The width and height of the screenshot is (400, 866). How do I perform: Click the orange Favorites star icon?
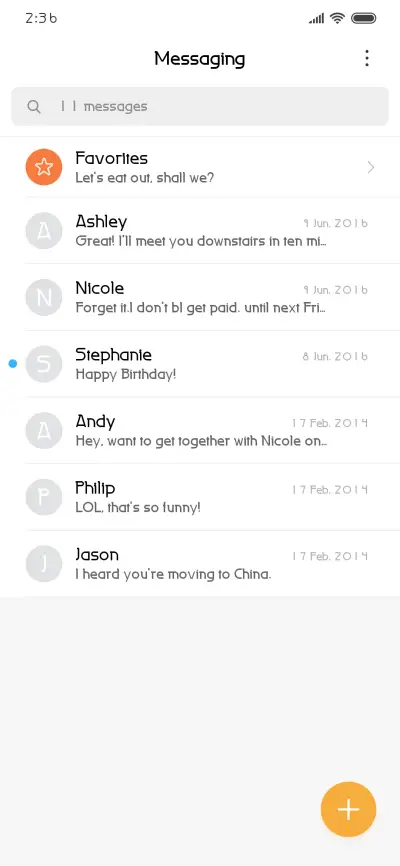[44, 167]
